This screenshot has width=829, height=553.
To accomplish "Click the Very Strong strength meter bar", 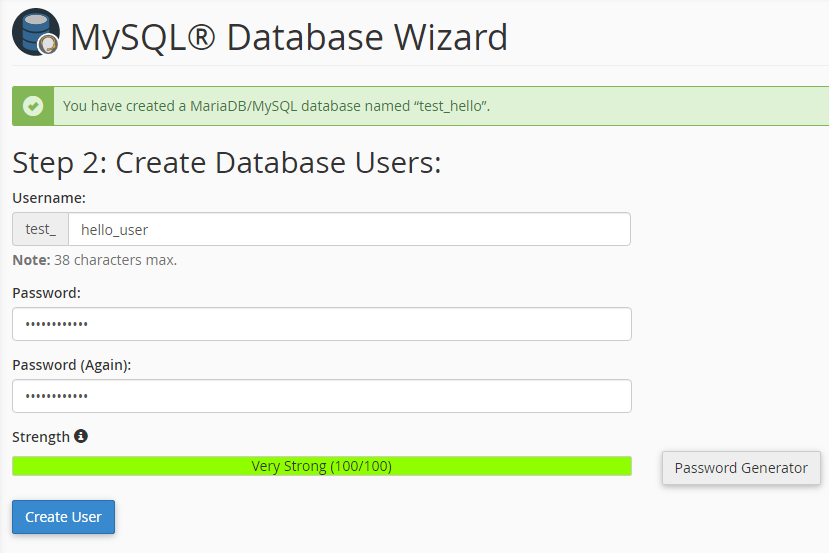I will click(x=321, y=466).
